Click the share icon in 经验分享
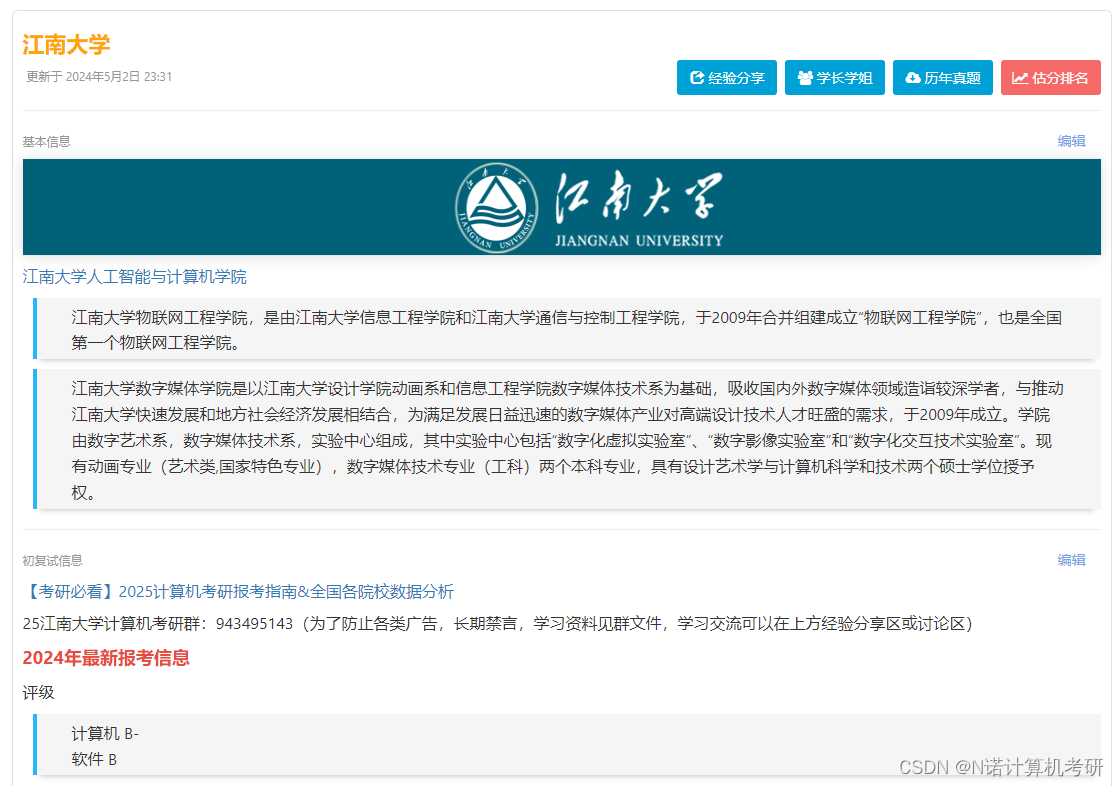Screen dimensions: 1119x786 [x=697, y=78]
